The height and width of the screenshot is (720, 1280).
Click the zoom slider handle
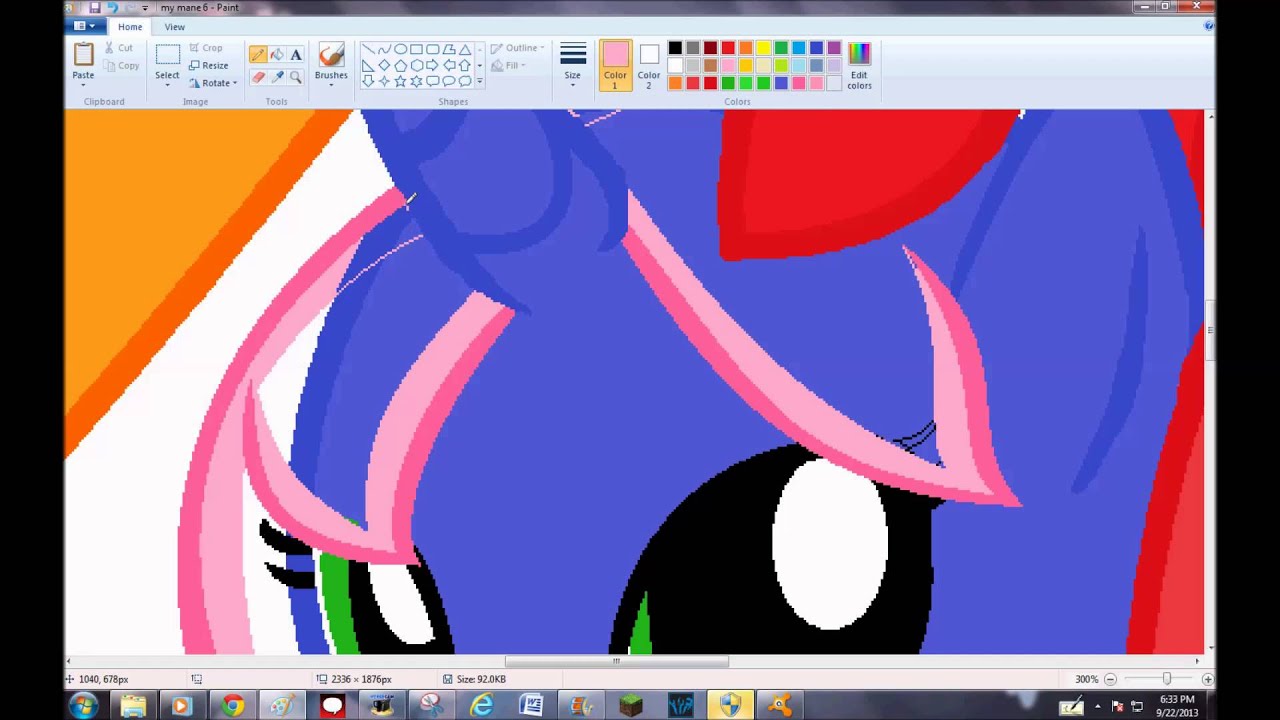(1167, 679)
